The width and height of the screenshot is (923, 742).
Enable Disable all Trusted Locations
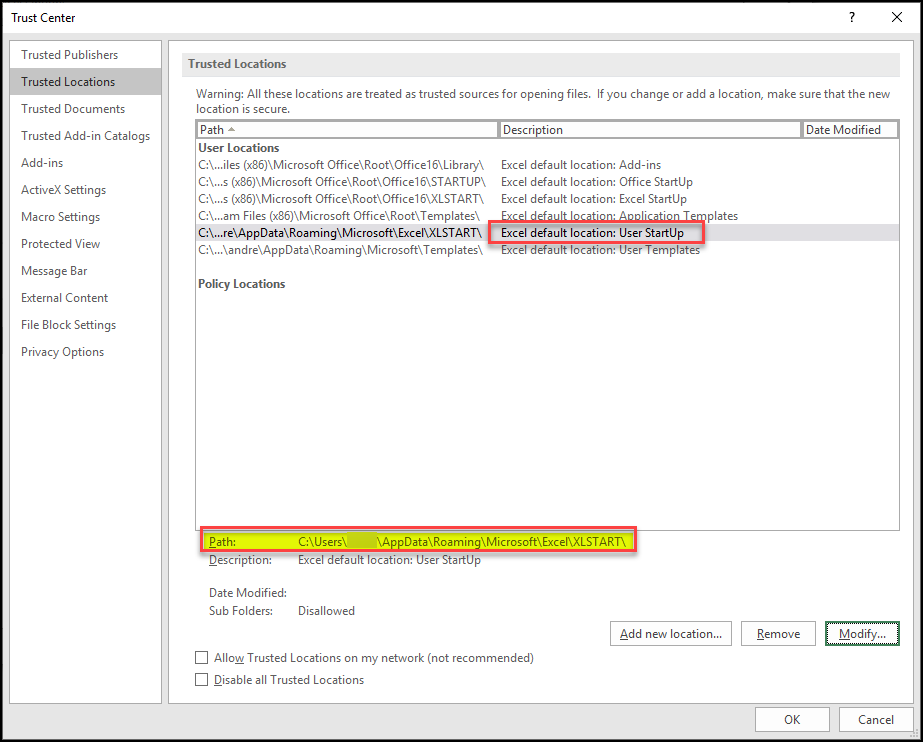(x=202, y=679)
